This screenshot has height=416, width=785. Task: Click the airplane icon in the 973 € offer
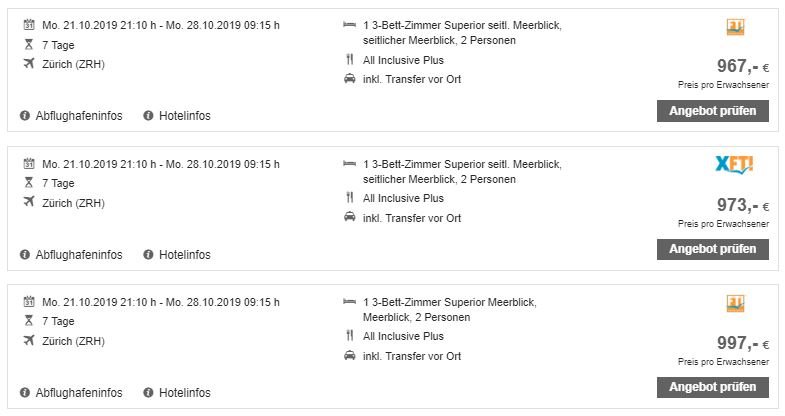coord(27,203)
